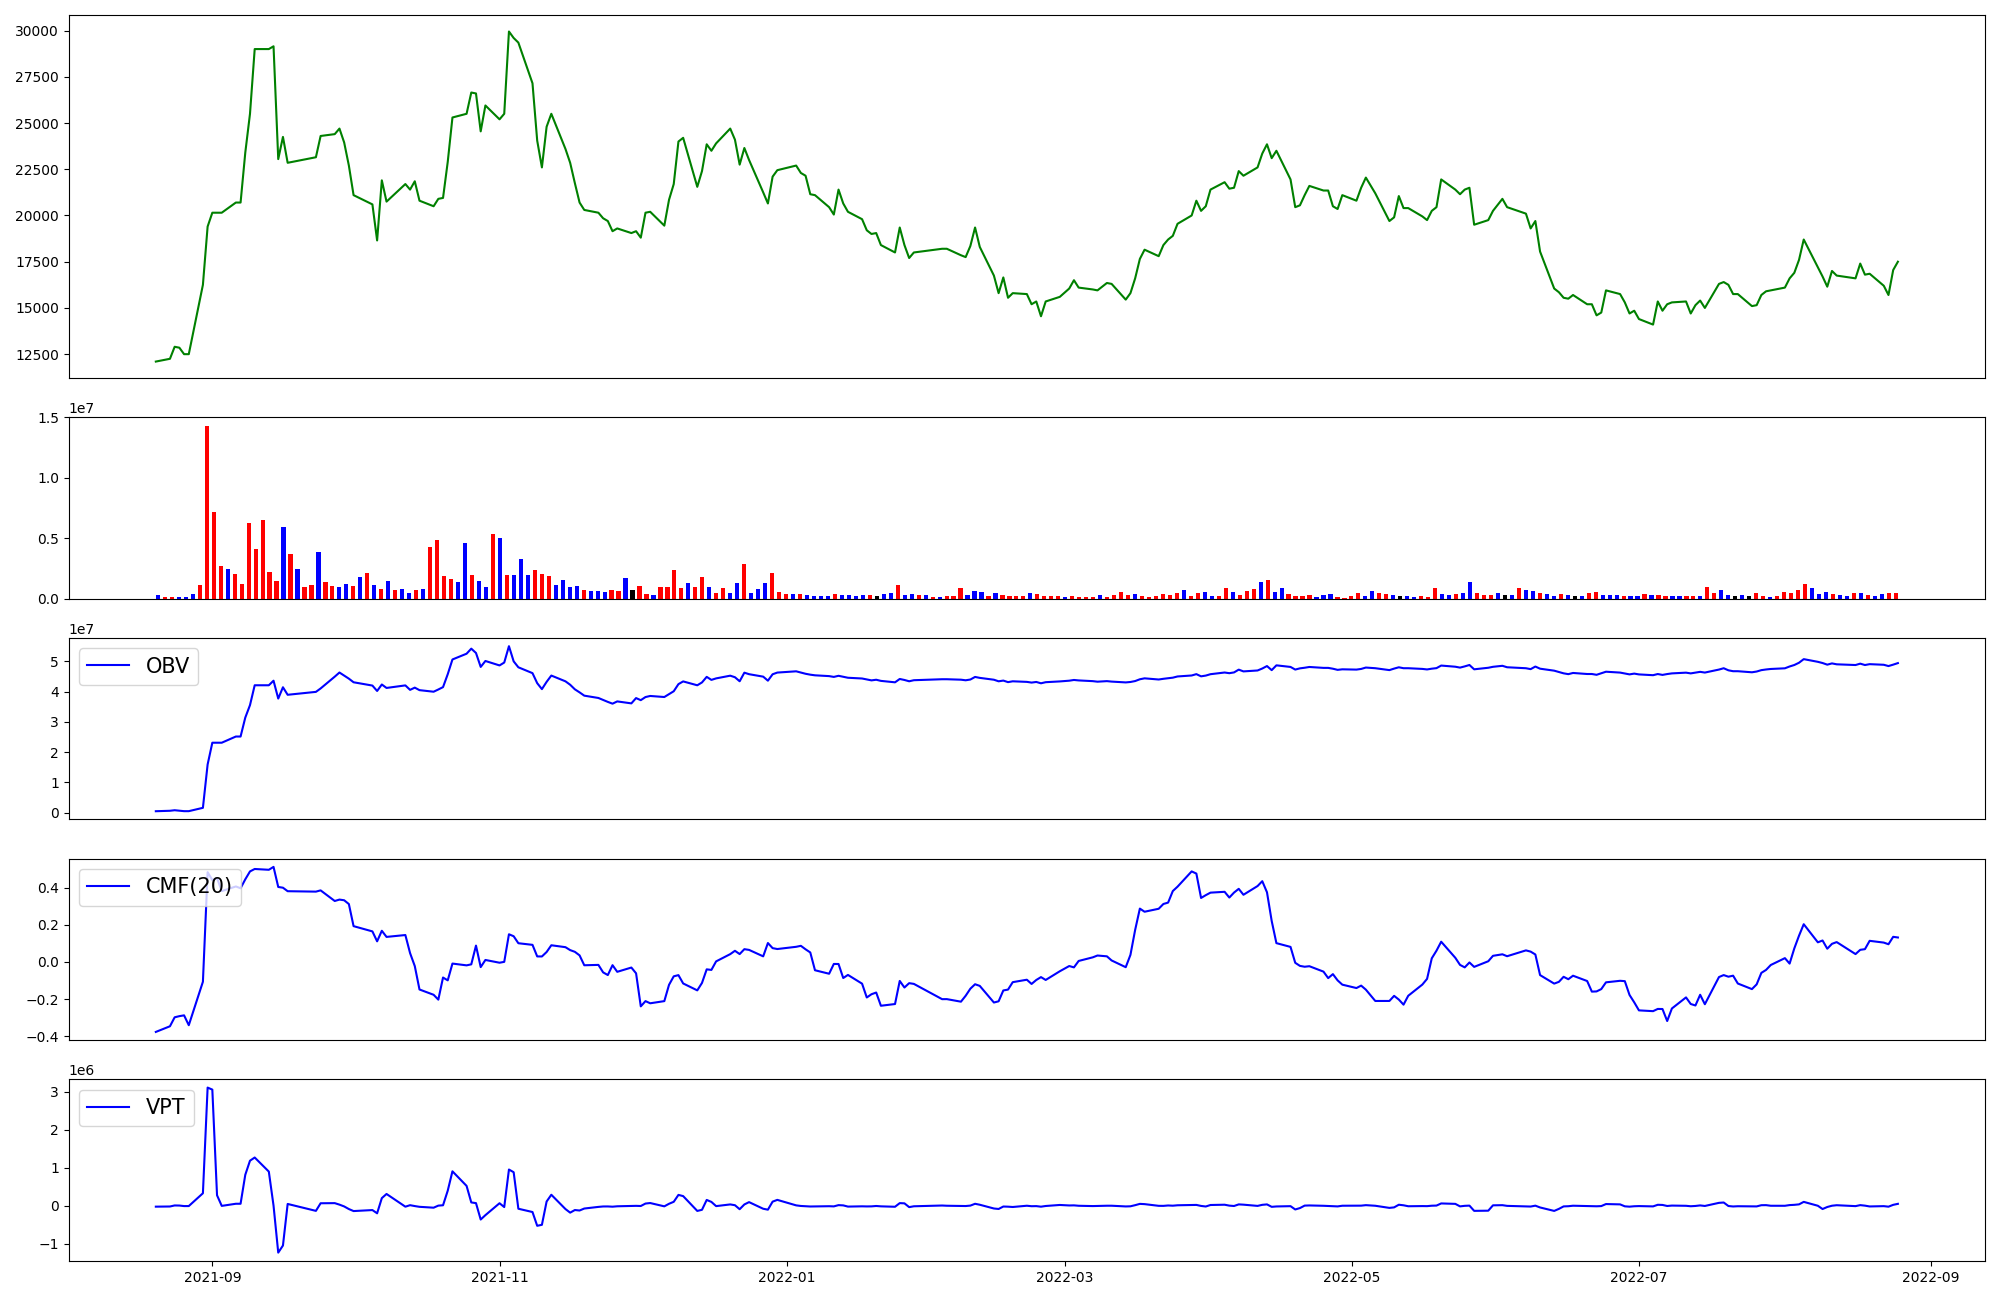
Task: Click the 2022-03 x-axis date label
Action: pos(1065,1276)
